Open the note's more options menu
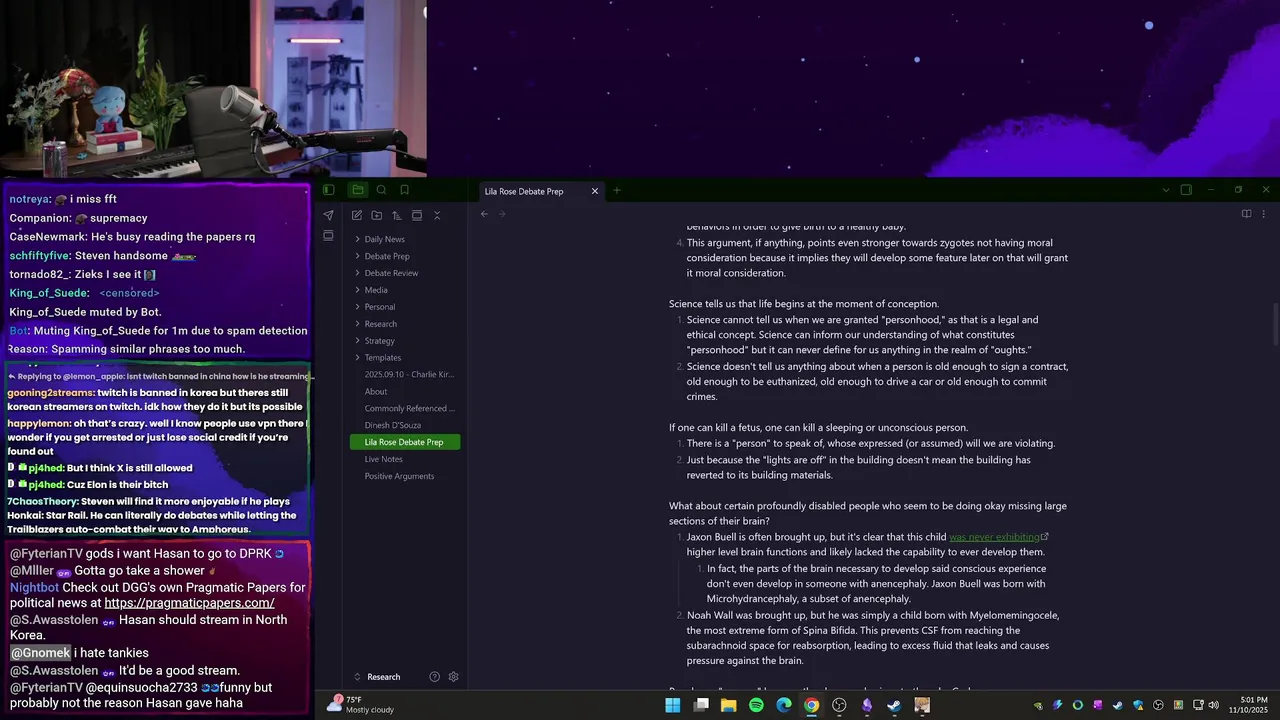 click(1263, 214)
